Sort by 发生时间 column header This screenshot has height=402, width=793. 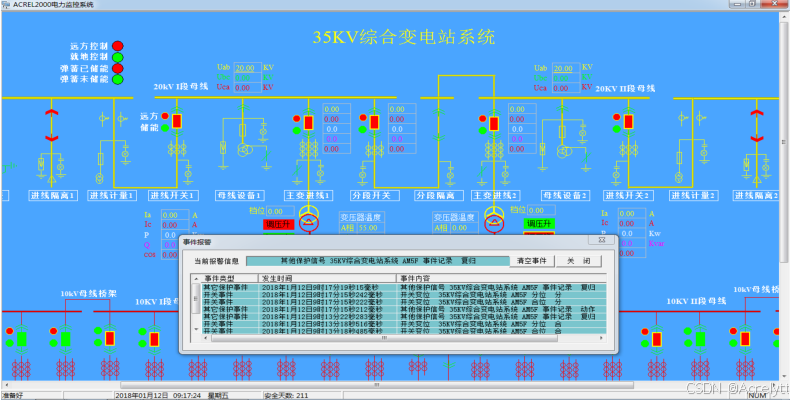327,279
